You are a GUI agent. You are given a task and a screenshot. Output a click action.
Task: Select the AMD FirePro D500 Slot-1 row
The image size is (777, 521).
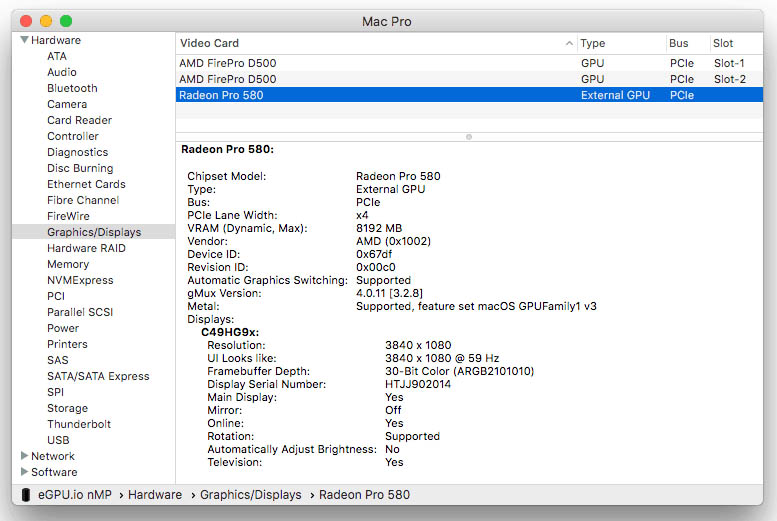point(469,63)
